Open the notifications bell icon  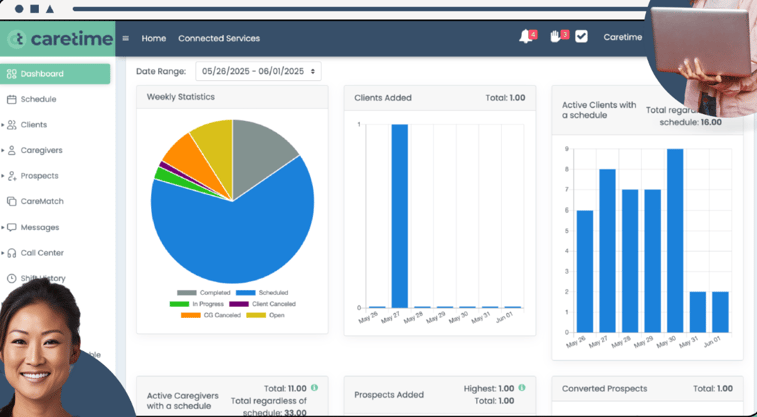point(525,37)
